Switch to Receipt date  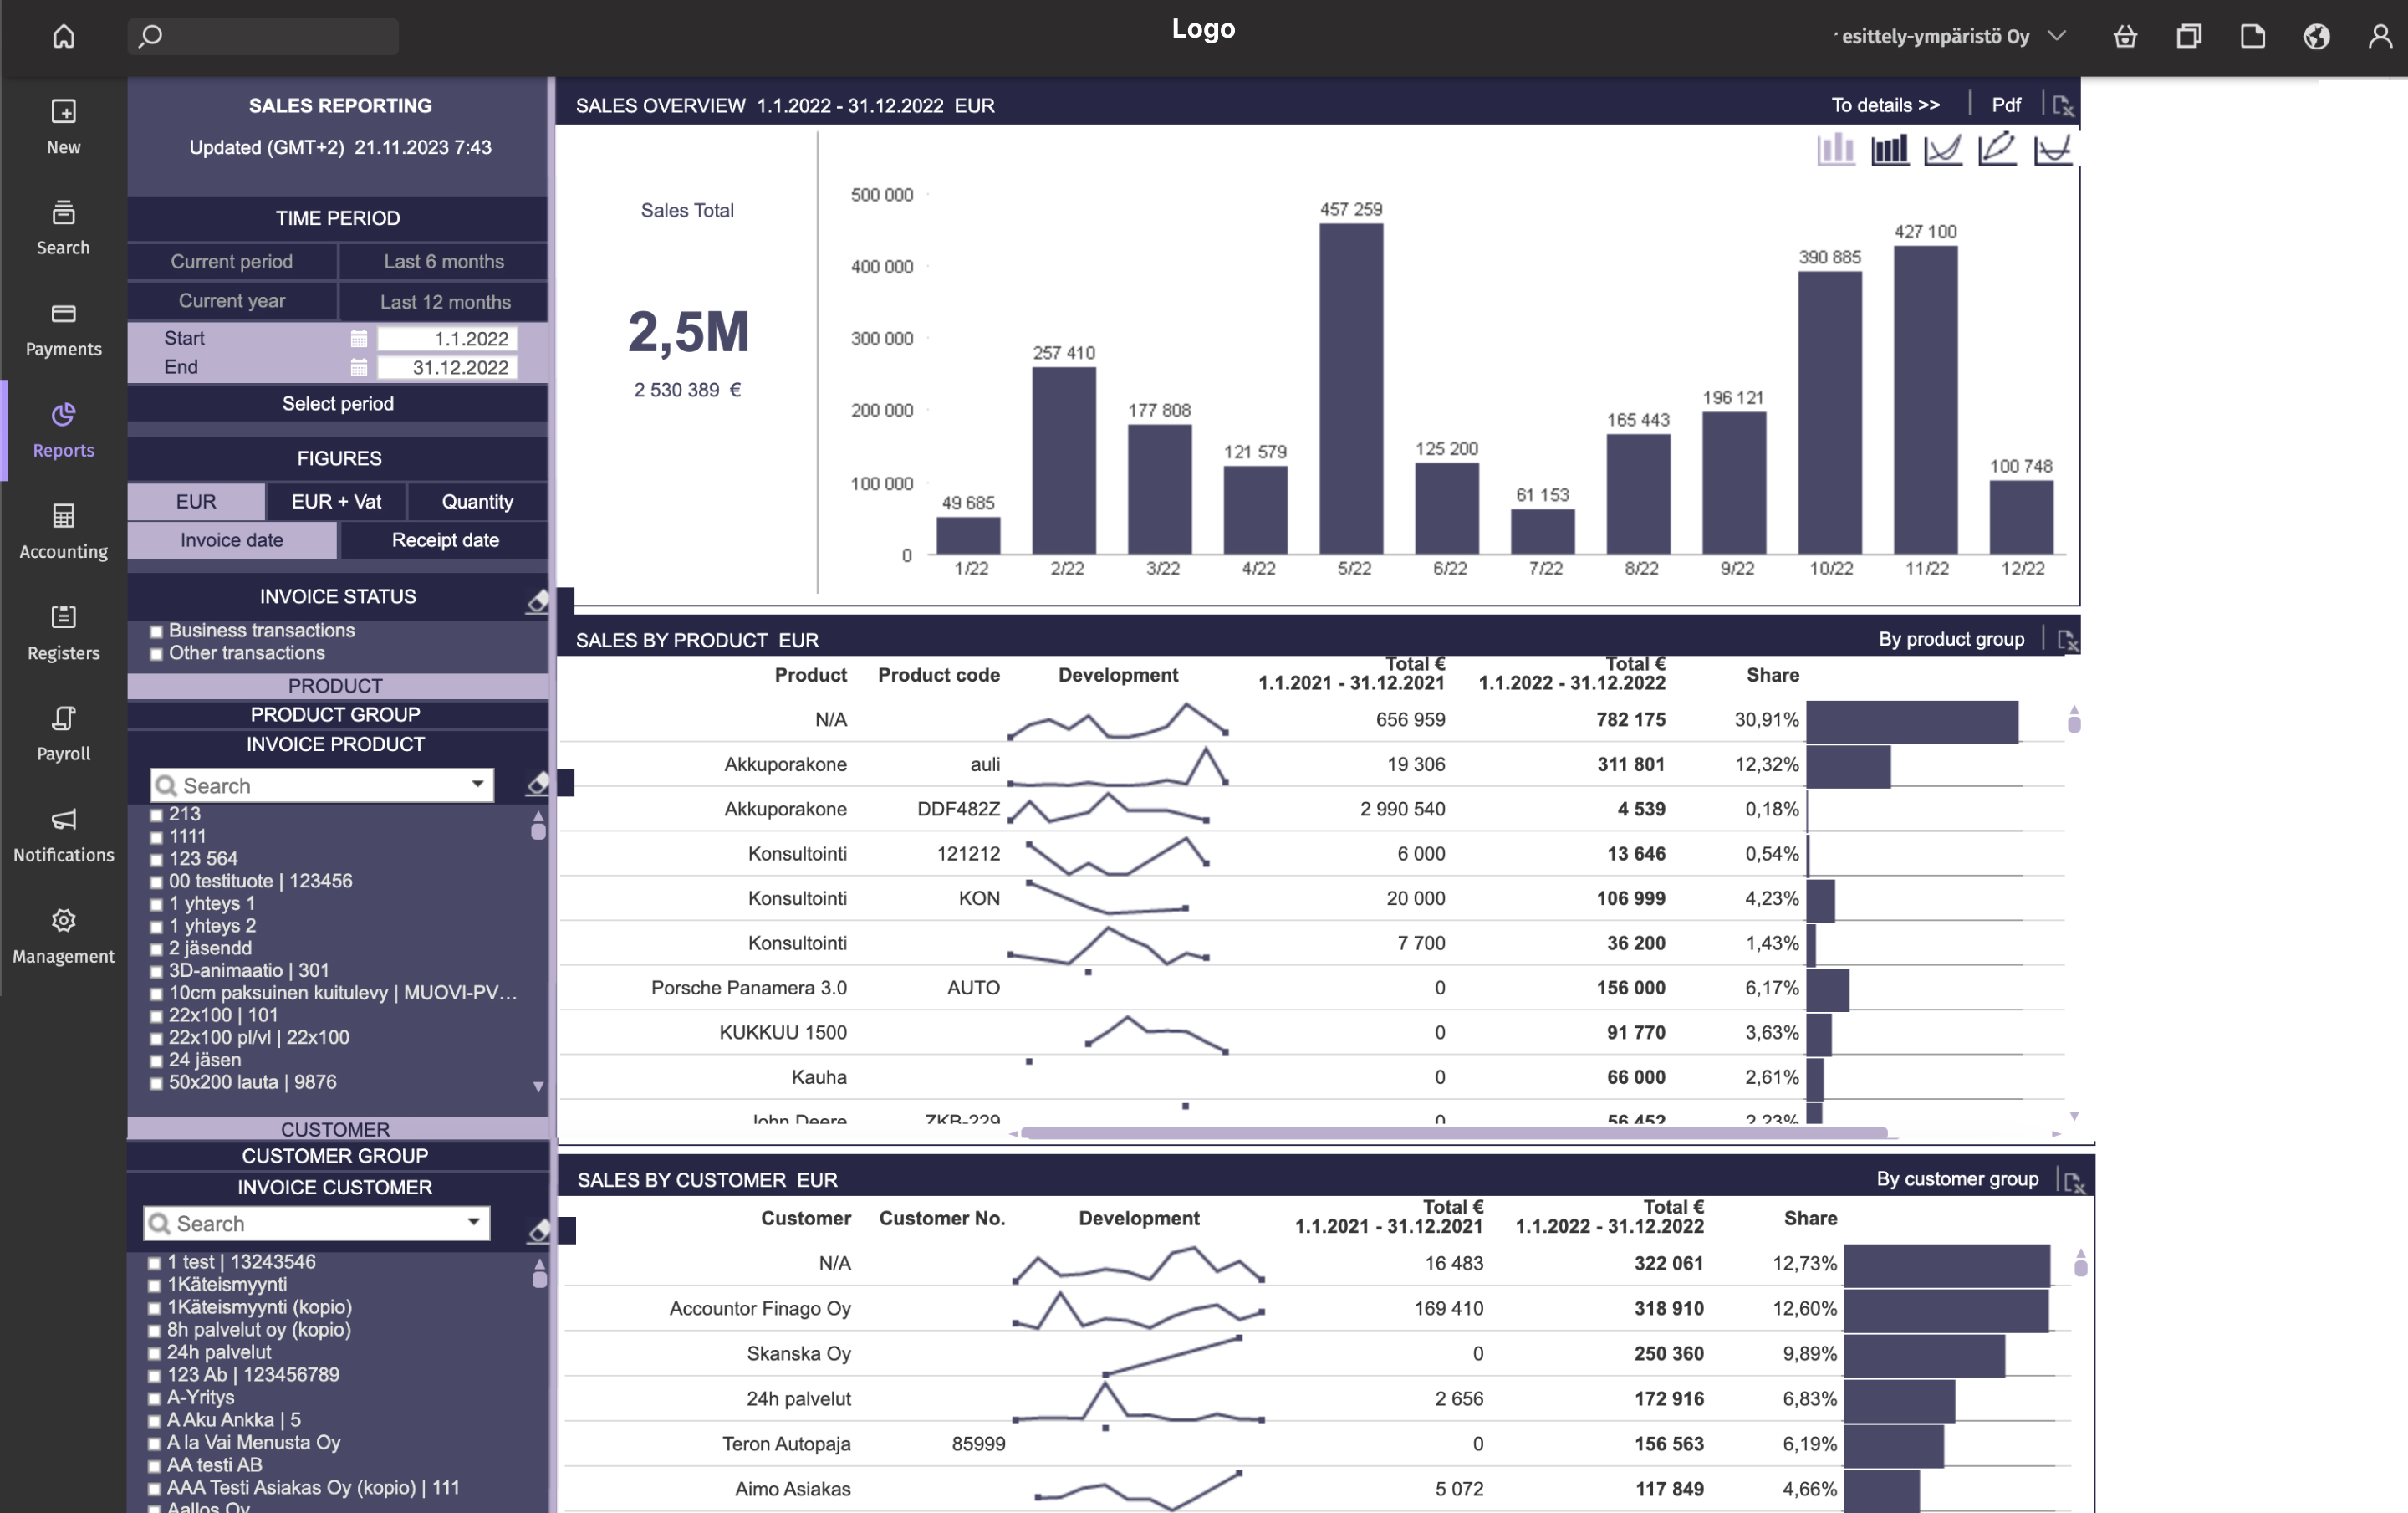tap(445, 540)
